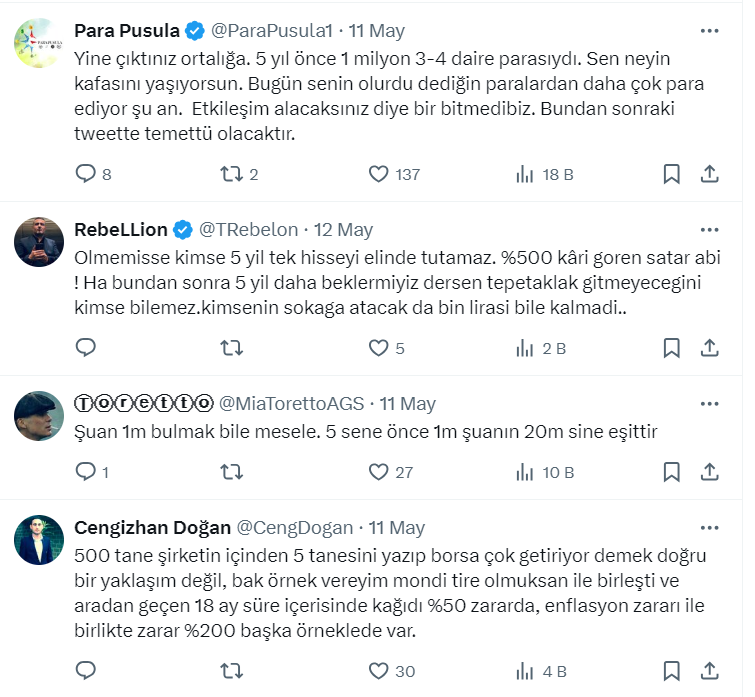Retweet Toretto's tweet about 1m
Screen dimensions: 755x697
(231, 471)
